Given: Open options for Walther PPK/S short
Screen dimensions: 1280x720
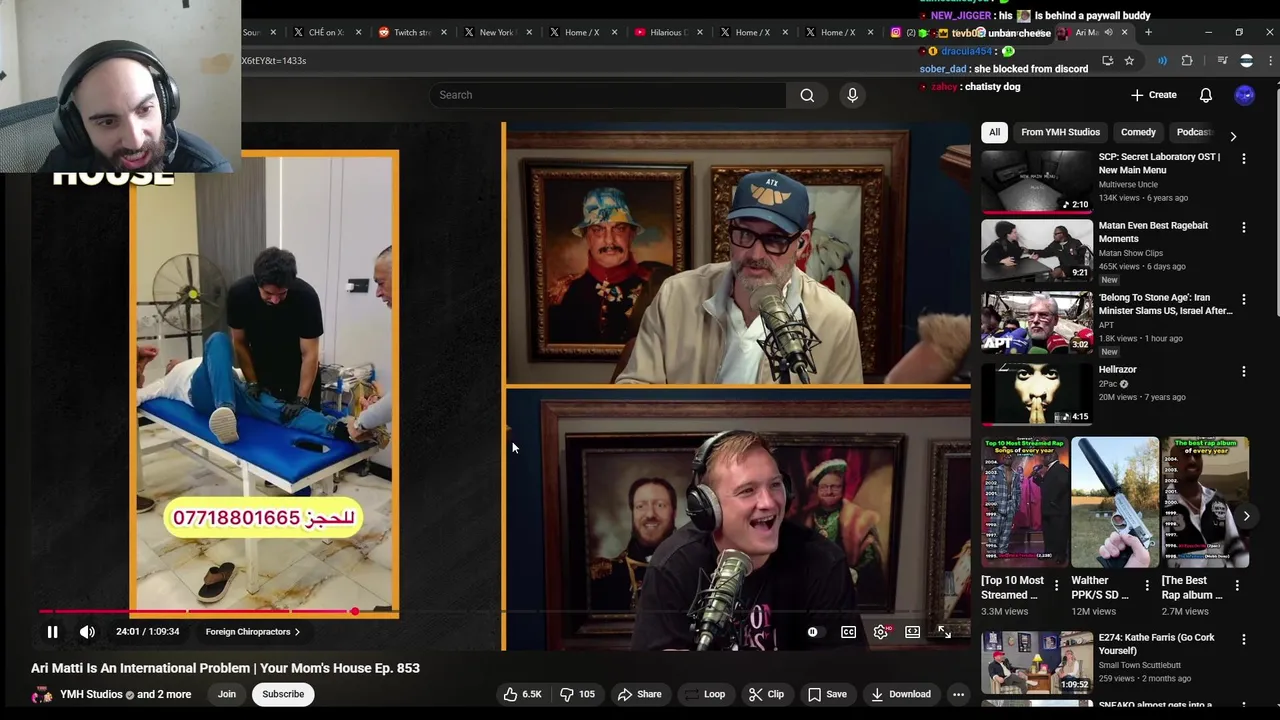Looking at the screenshot, I should [1147, 586].
